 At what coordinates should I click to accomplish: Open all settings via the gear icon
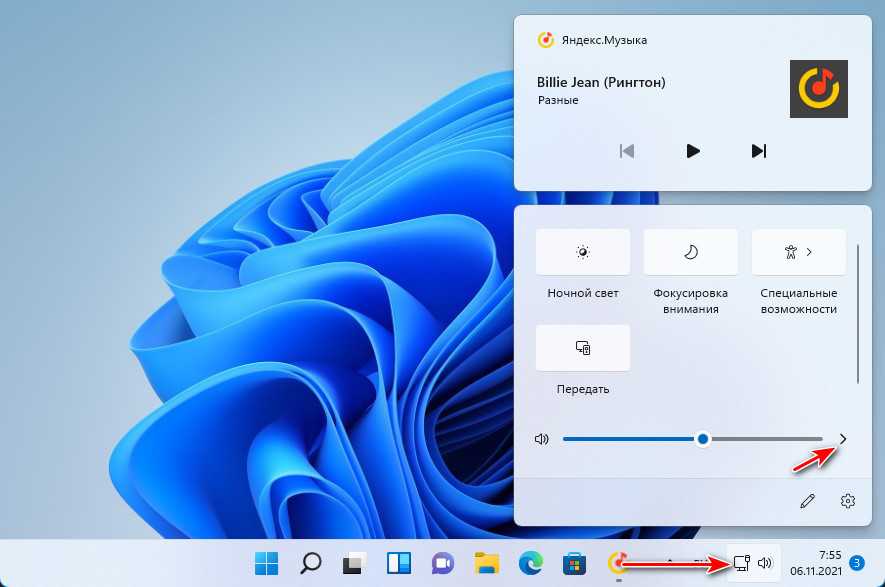tap(848, 500)
